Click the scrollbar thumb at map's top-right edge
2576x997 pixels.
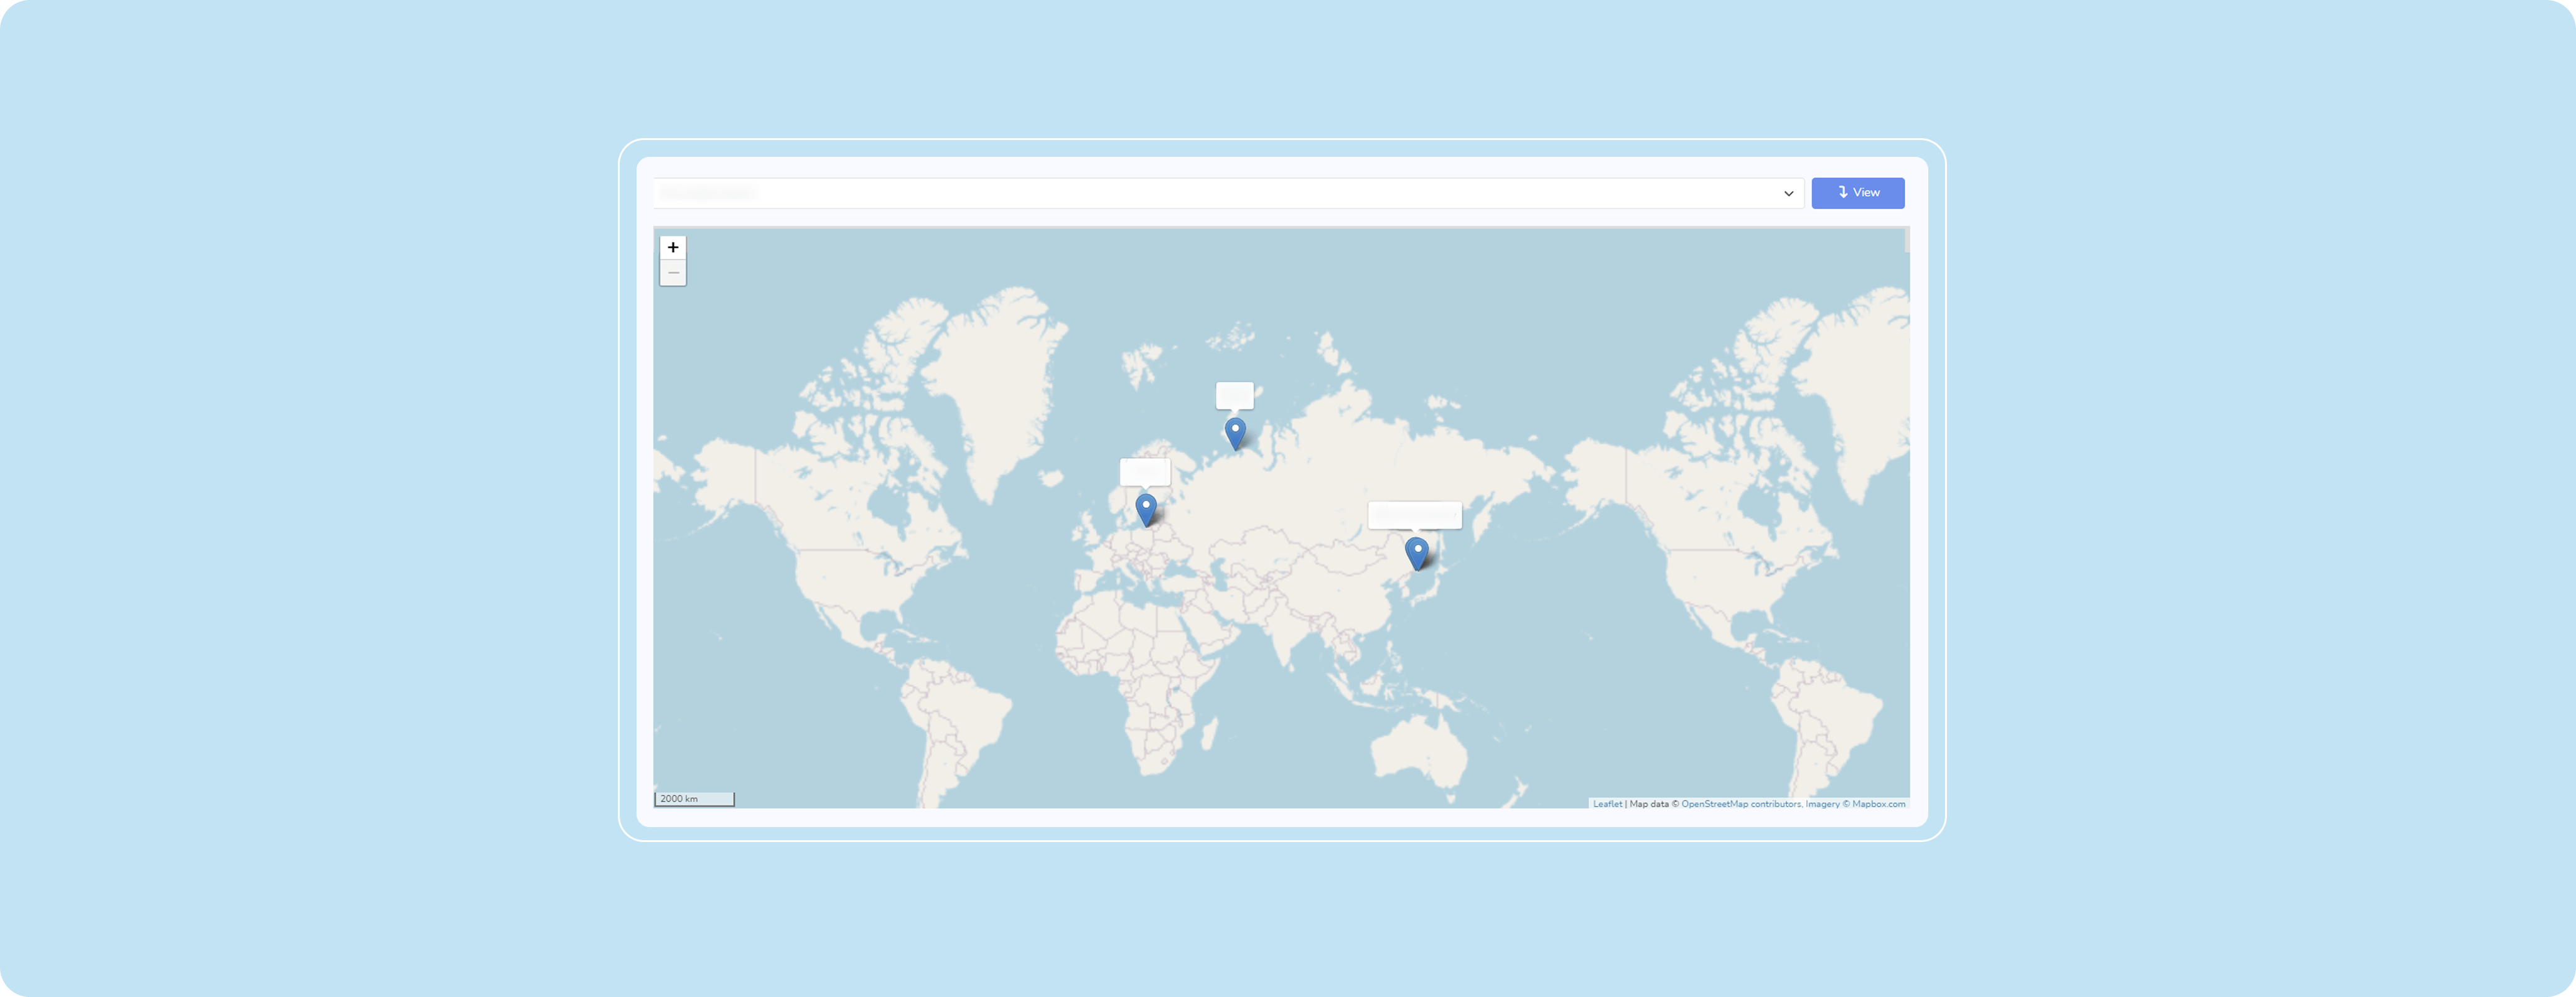(x=1907, y=240)
